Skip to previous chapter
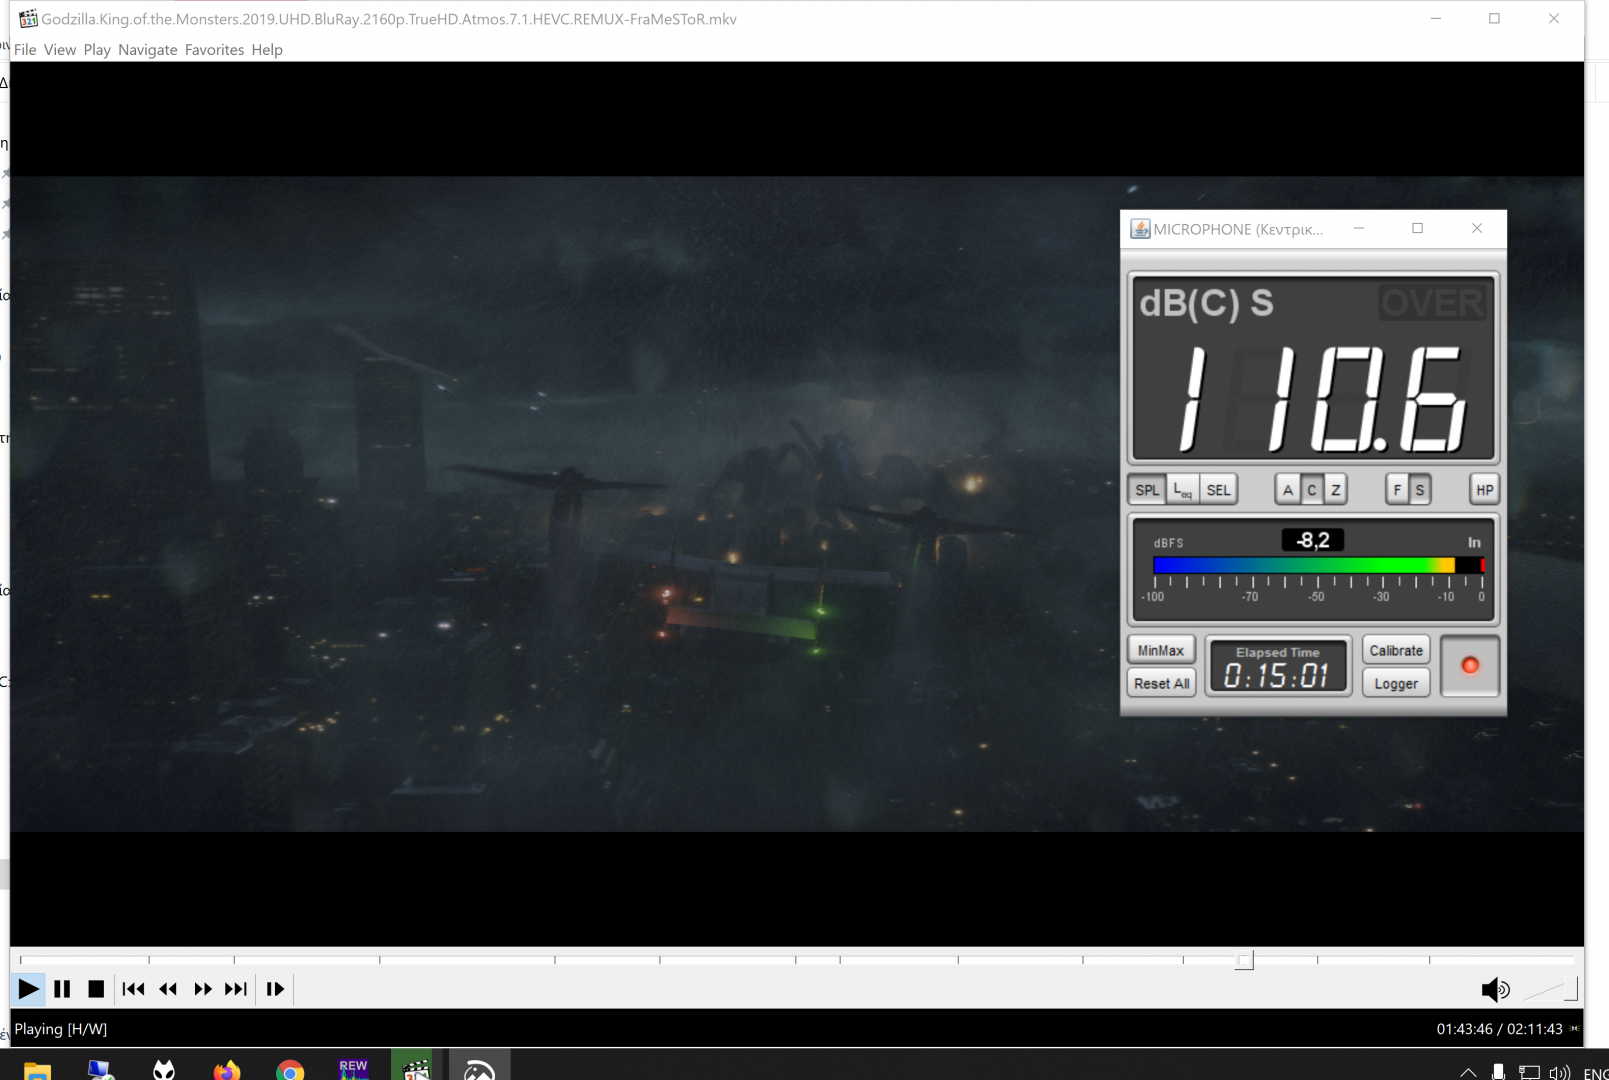The image size is (1609, 1080). 133,989
